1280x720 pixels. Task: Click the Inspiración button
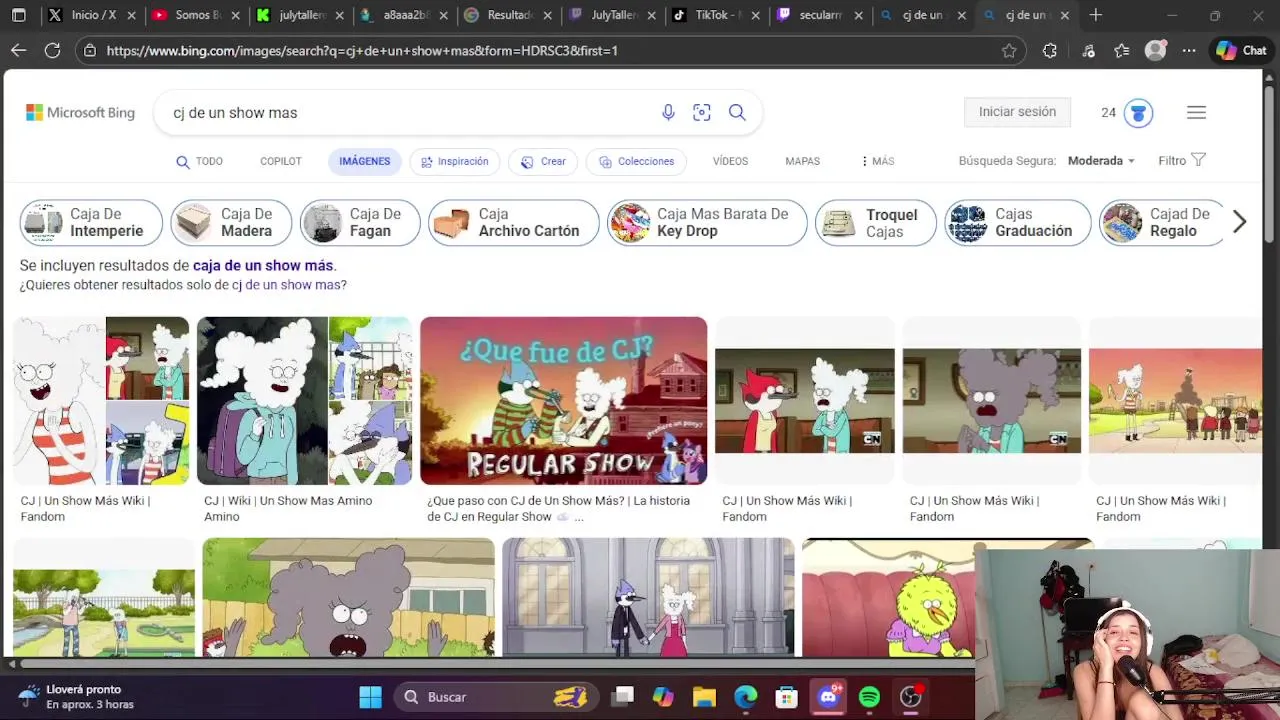(x=455, y=161)
